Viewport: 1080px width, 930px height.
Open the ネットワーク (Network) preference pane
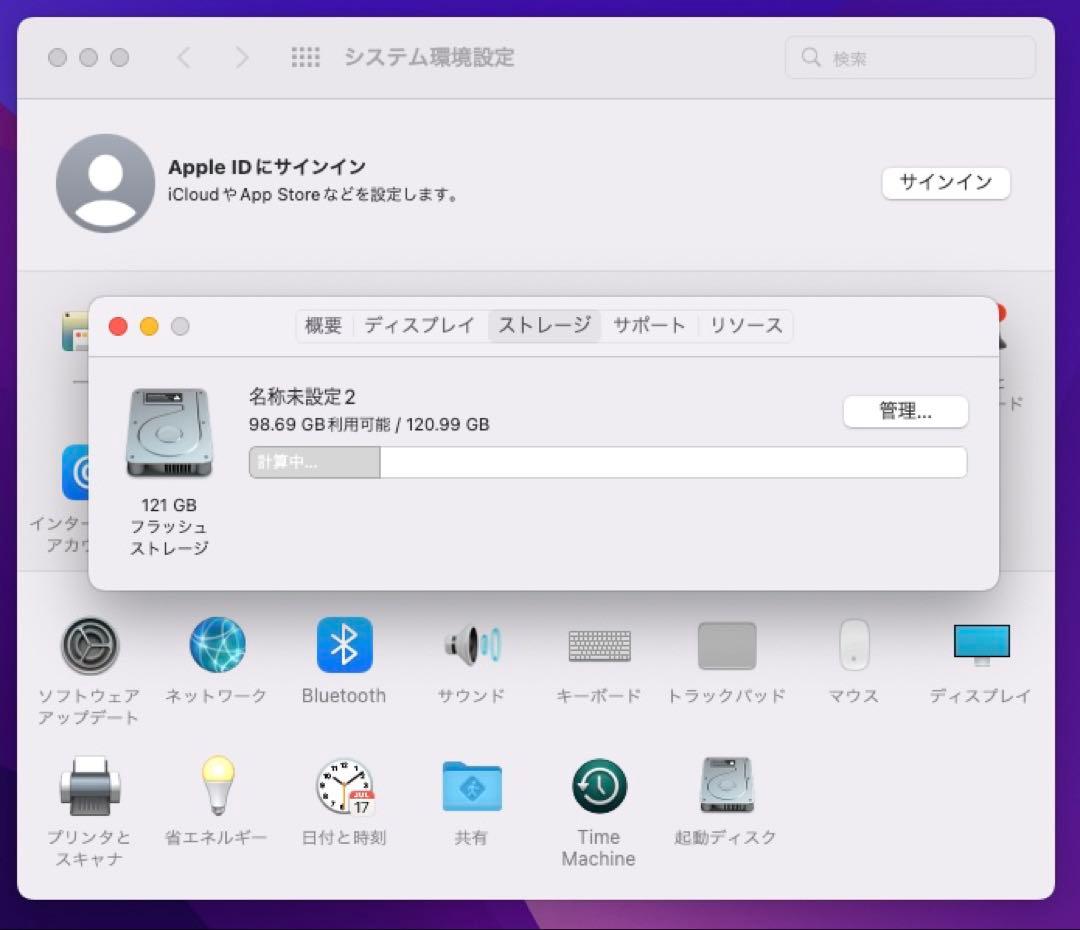pos(217,645)
